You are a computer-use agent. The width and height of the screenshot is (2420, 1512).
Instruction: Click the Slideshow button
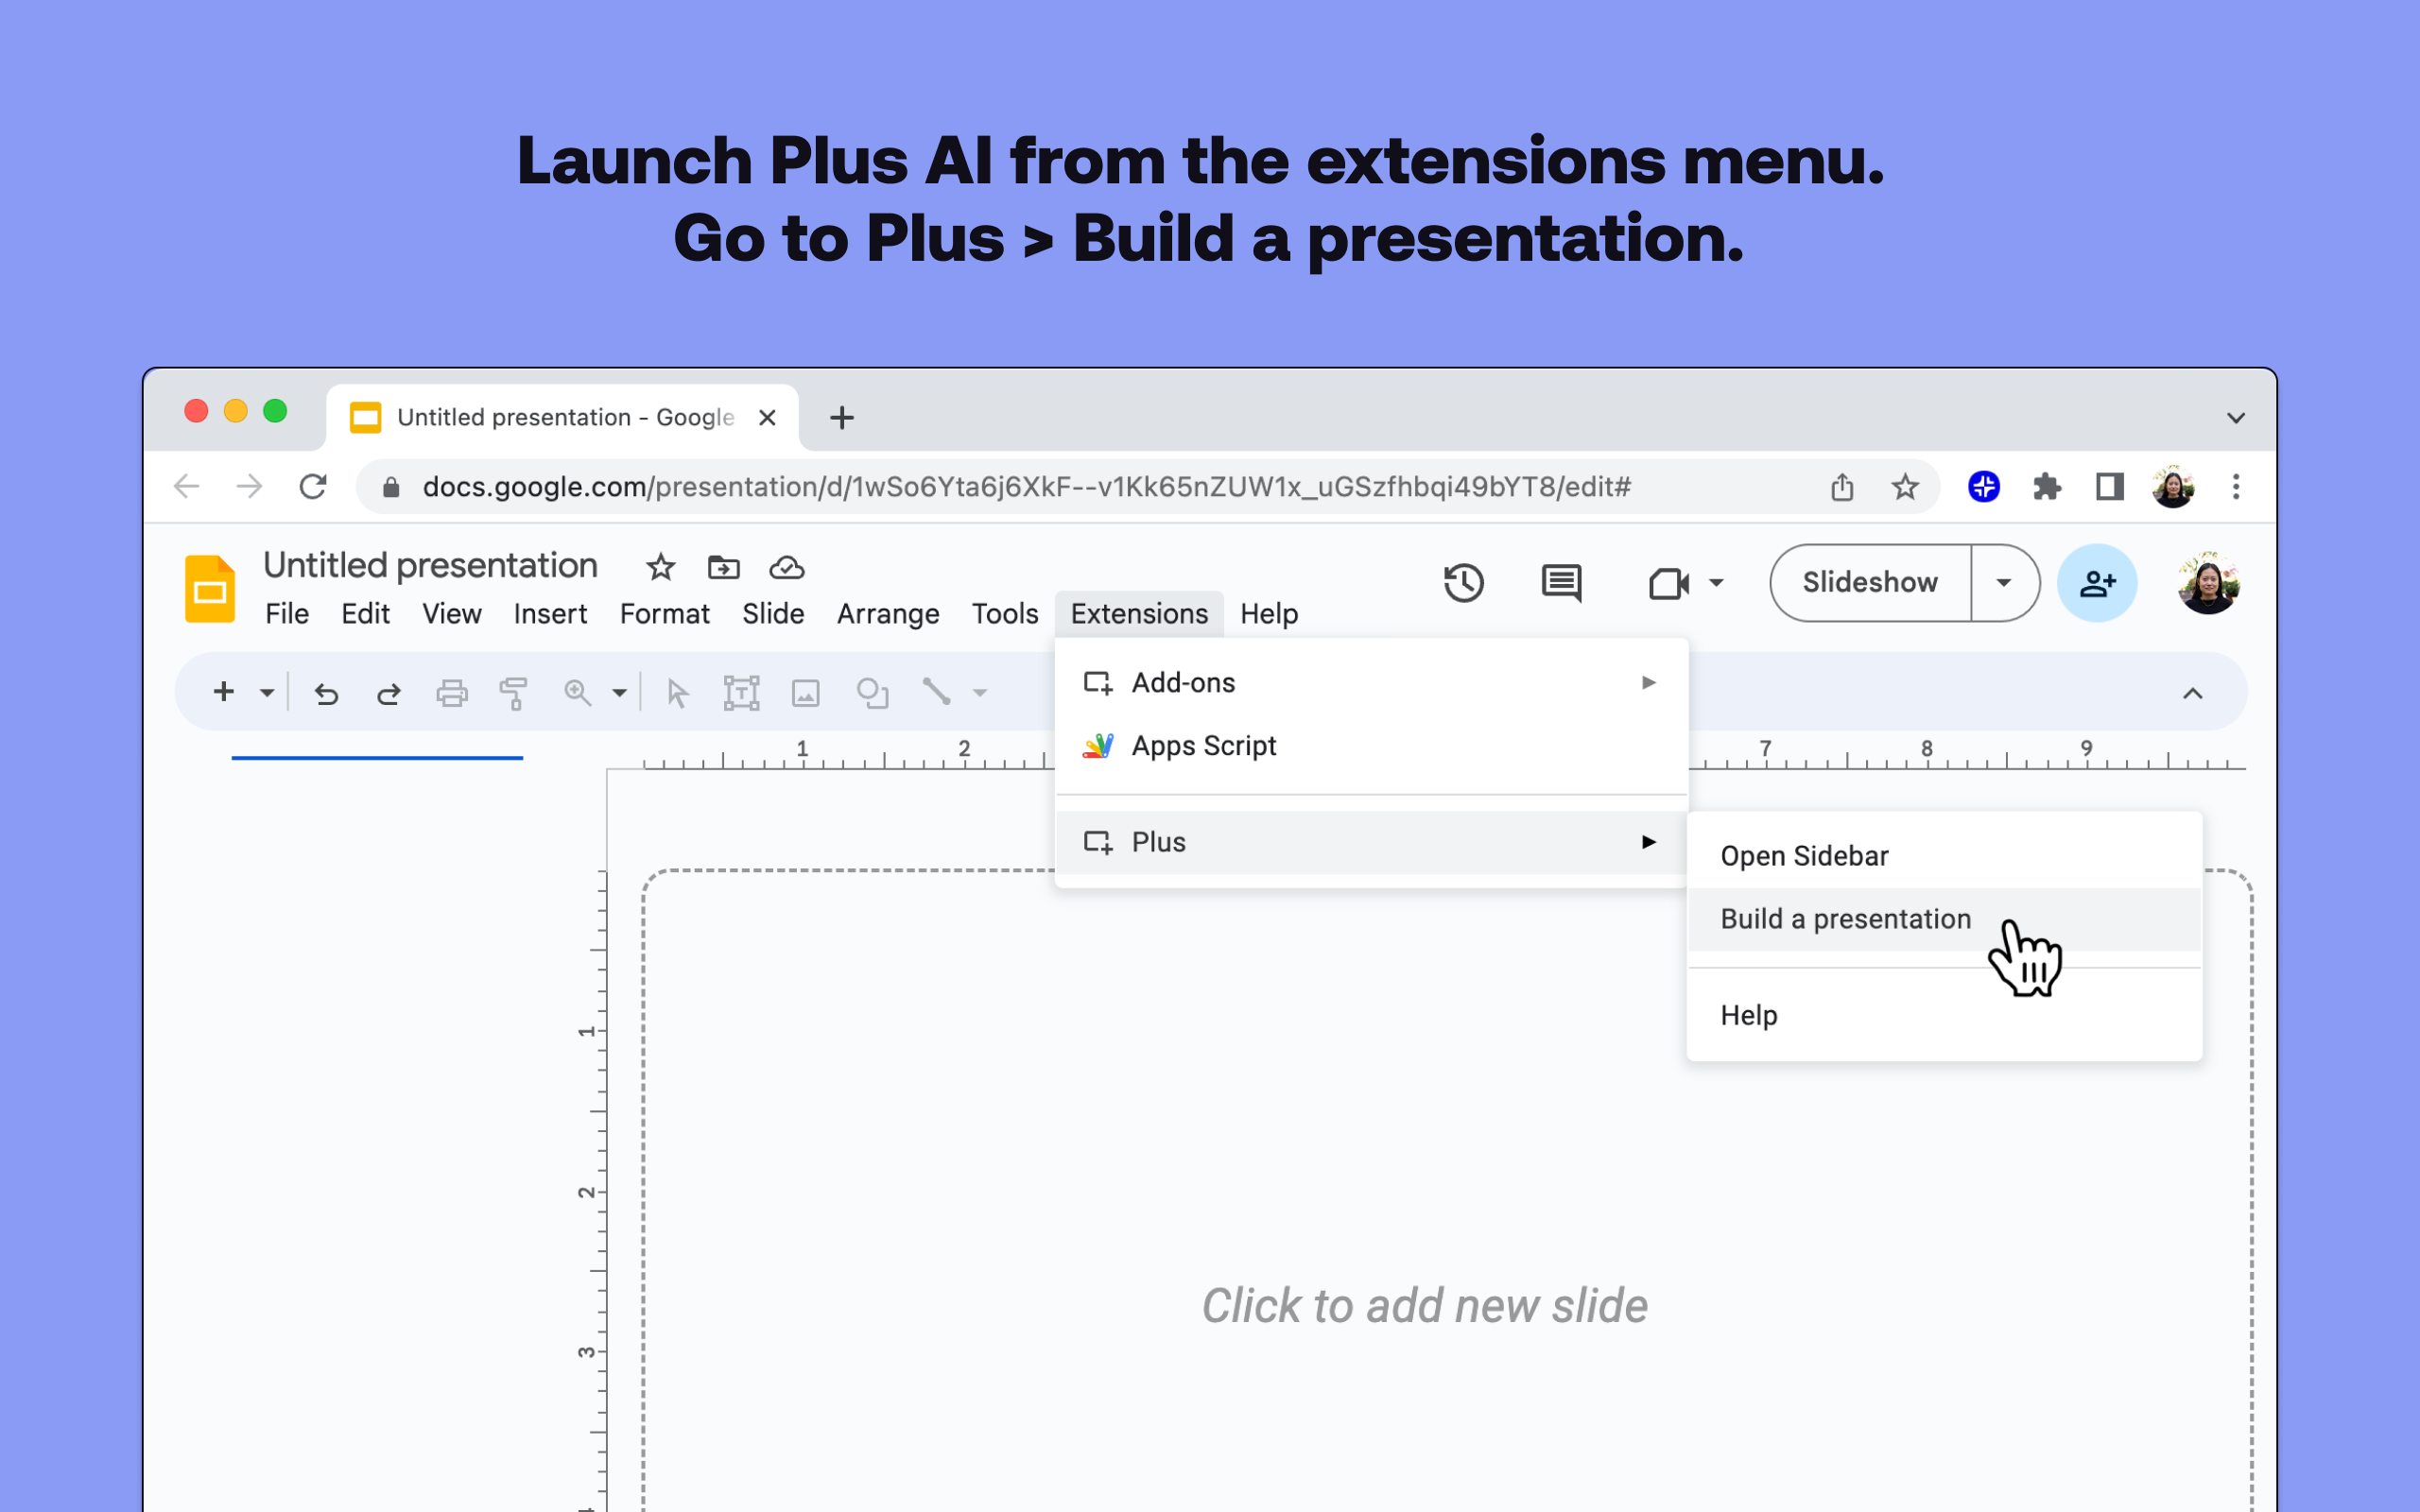point(1869,583)
